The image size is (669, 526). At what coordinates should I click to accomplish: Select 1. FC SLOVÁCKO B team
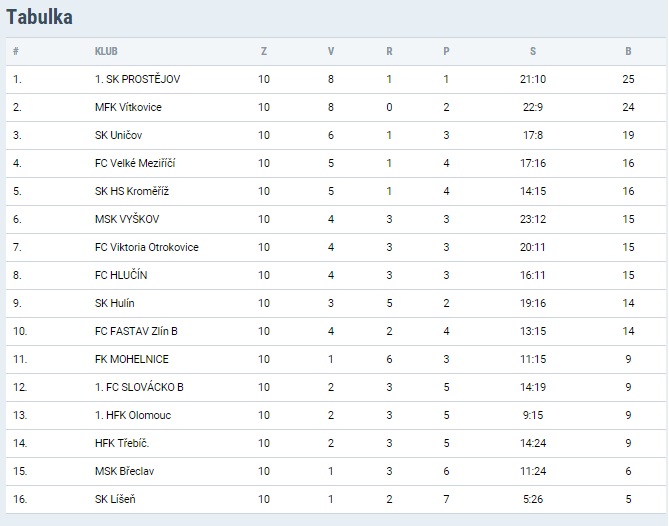pyautogui.click(x=137, y=387)
